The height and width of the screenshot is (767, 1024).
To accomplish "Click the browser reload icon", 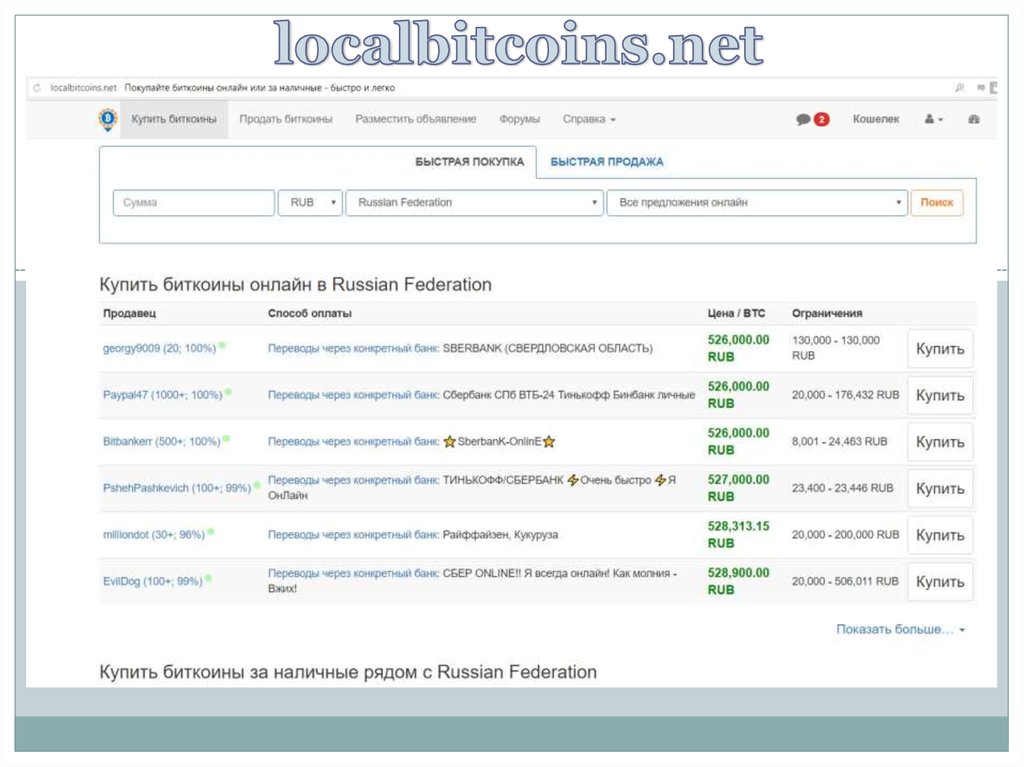I will [x=36, y=88].
